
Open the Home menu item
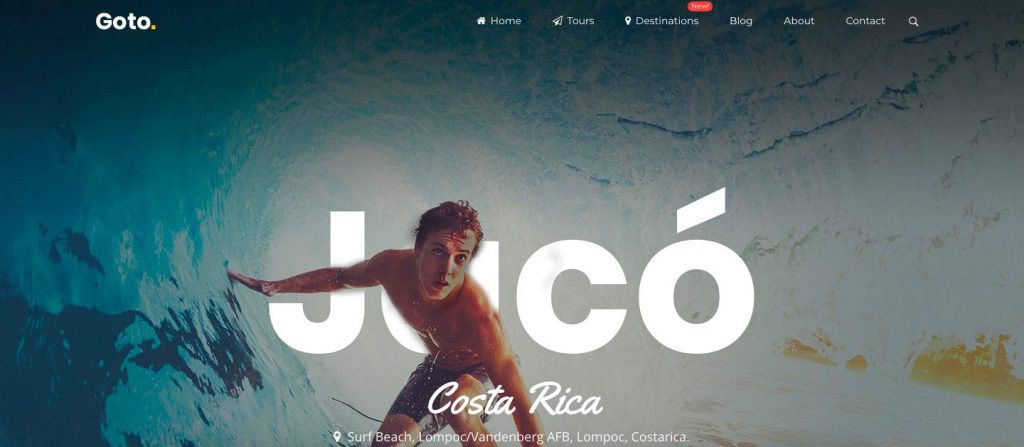499,21
